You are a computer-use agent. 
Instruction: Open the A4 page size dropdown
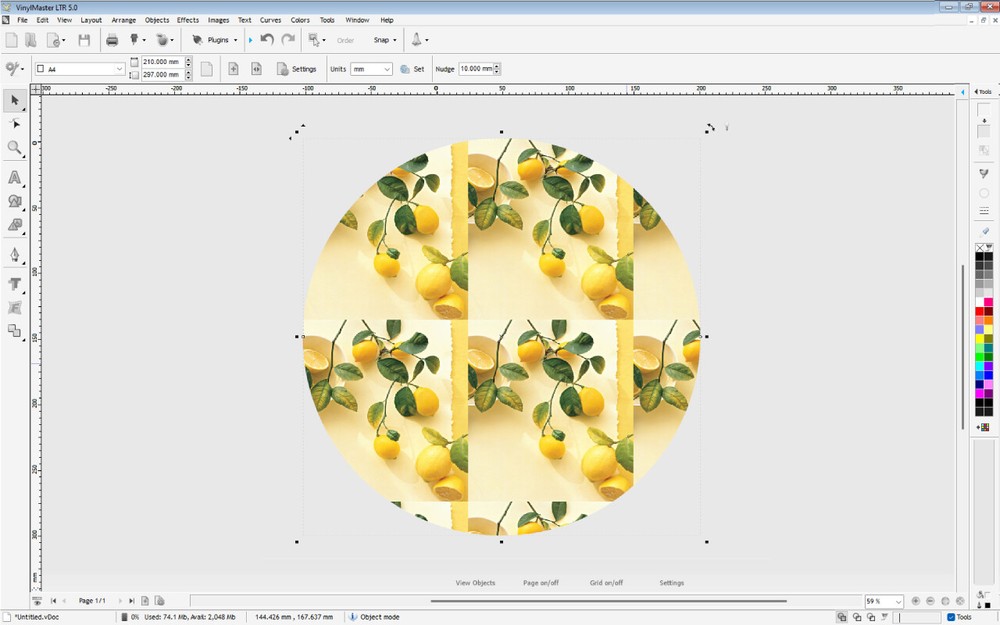tap(117, 69)
